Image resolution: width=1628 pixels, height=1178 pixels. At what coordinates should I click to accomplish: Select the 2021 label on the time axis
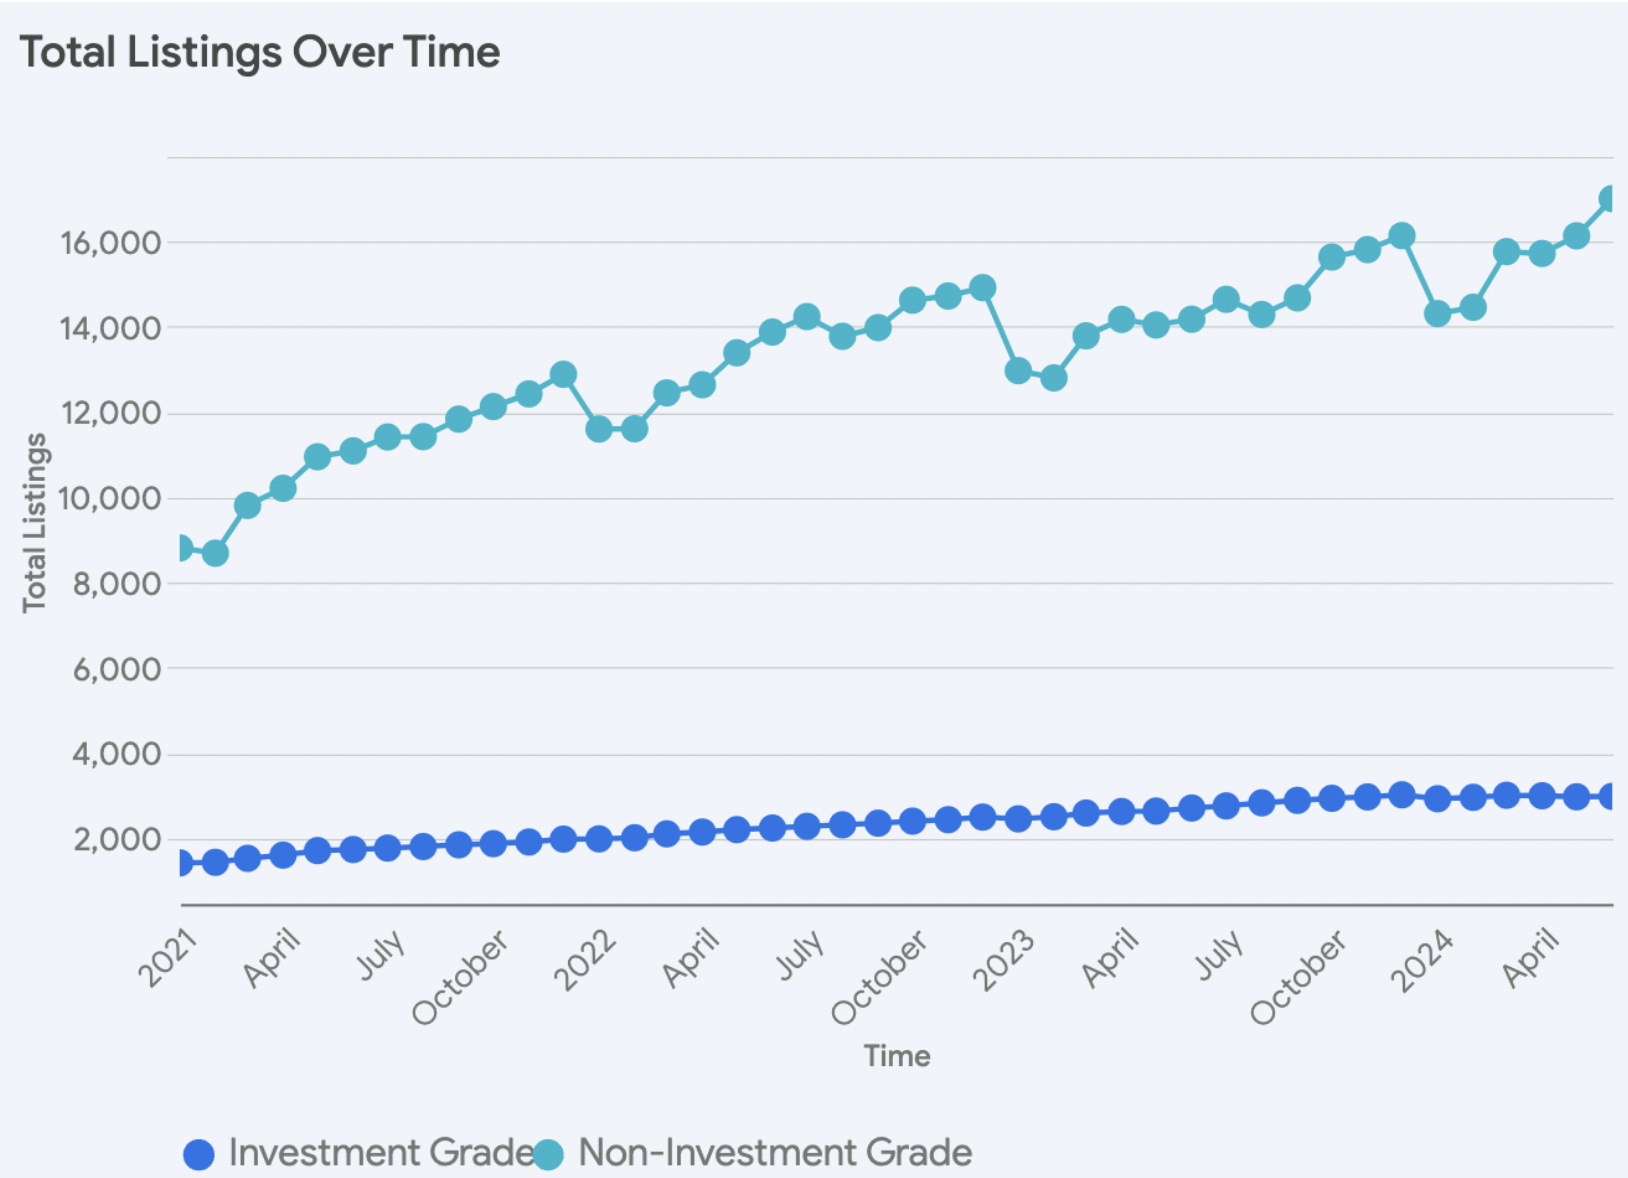pos(169,958)
